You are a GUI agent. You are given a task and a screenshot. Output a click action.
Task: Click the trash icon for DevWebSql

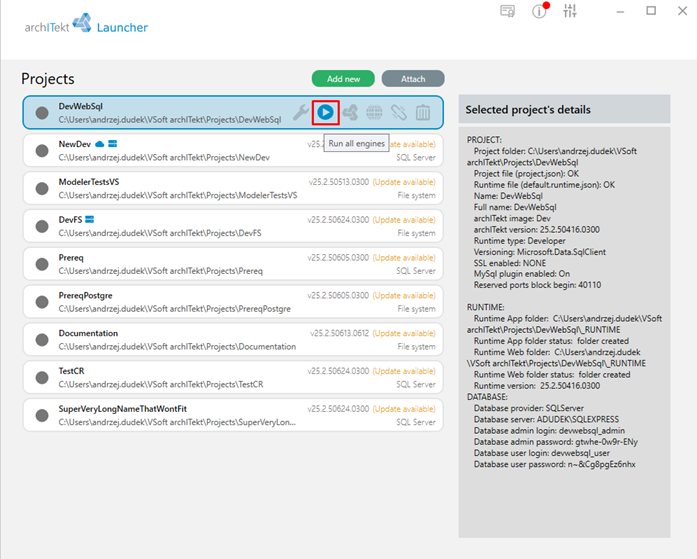click(423, 112)
